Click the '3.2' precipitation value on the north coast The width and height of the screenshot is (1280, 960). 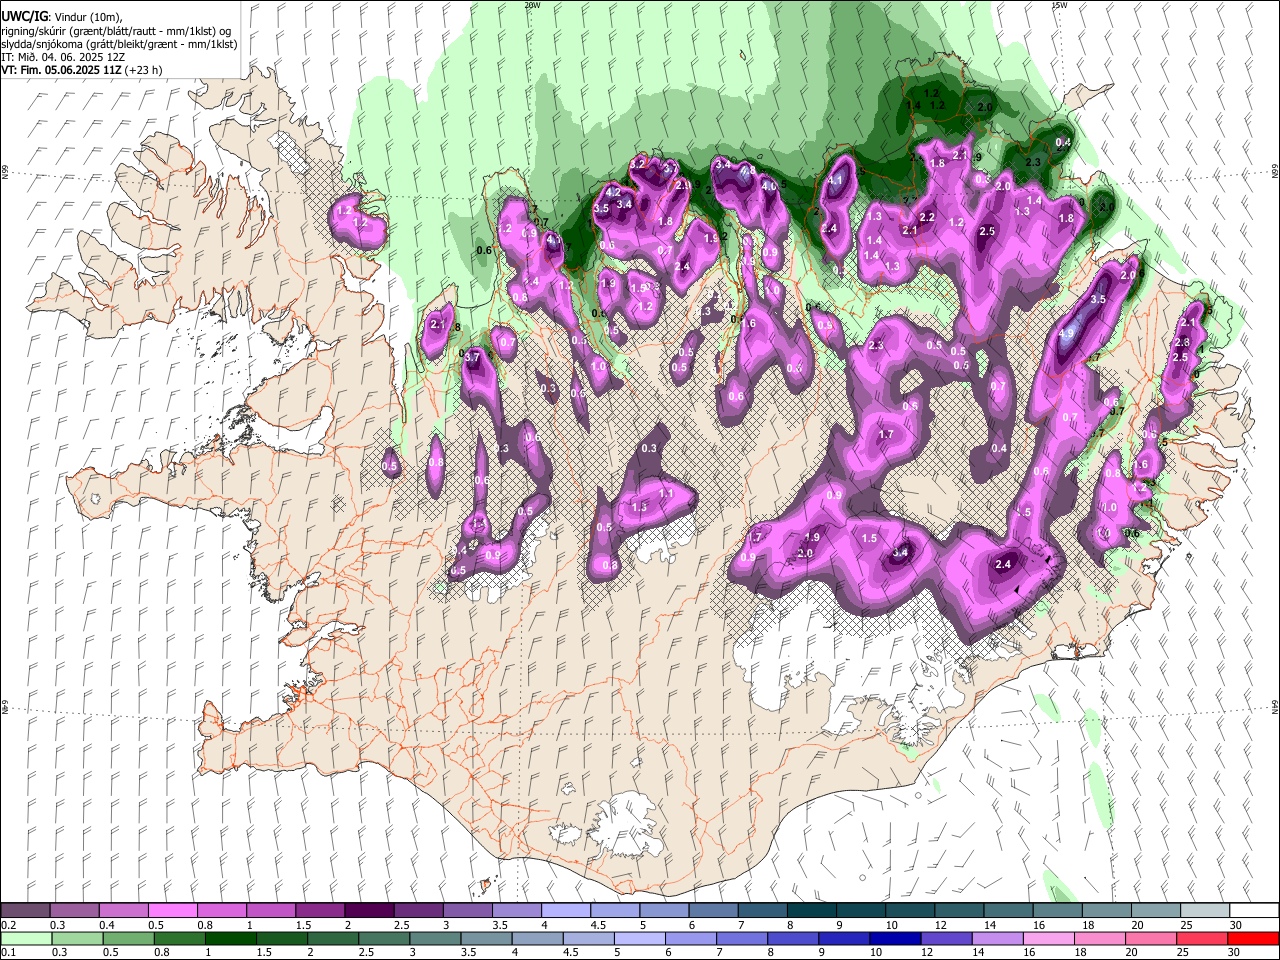(637, 163)
